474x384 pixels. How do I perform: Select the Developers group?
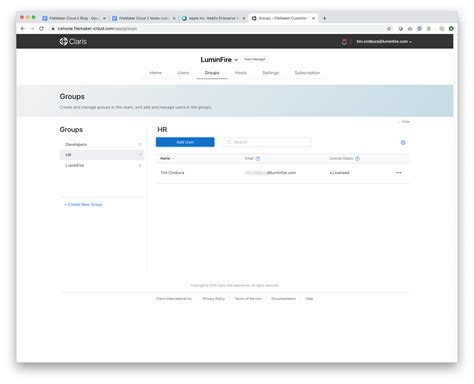click(x=102, y=144)
